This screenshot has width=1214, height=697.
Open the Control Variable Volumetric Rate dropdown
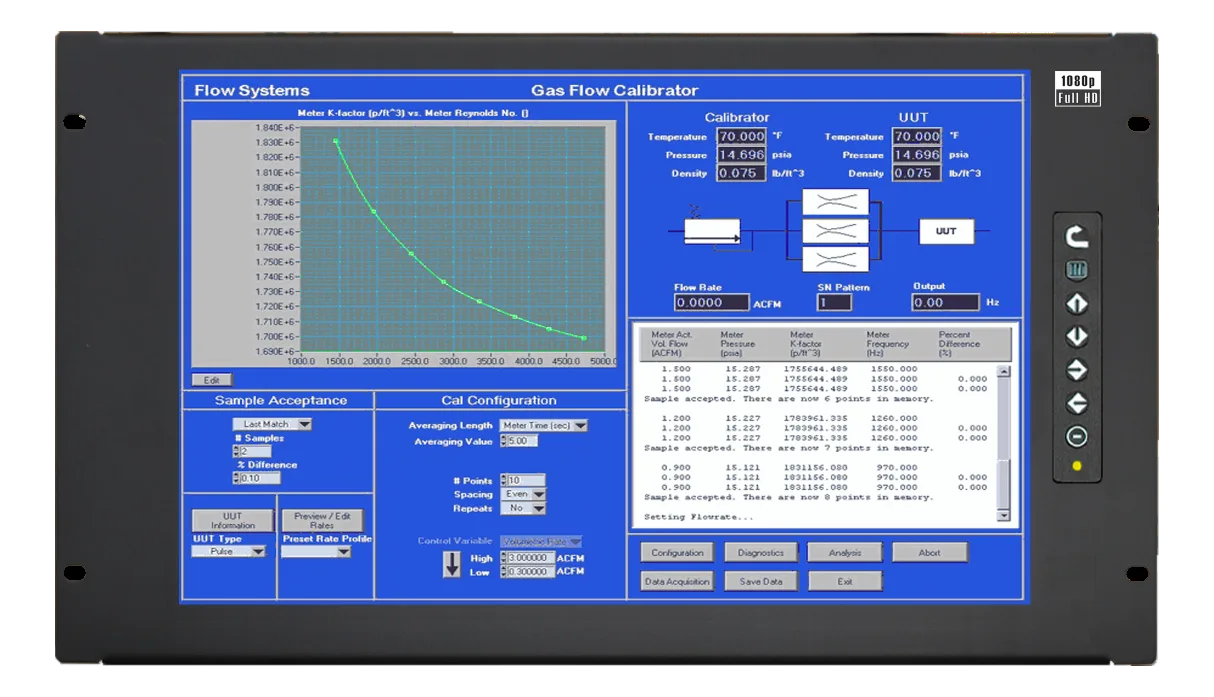pos(542,541)
